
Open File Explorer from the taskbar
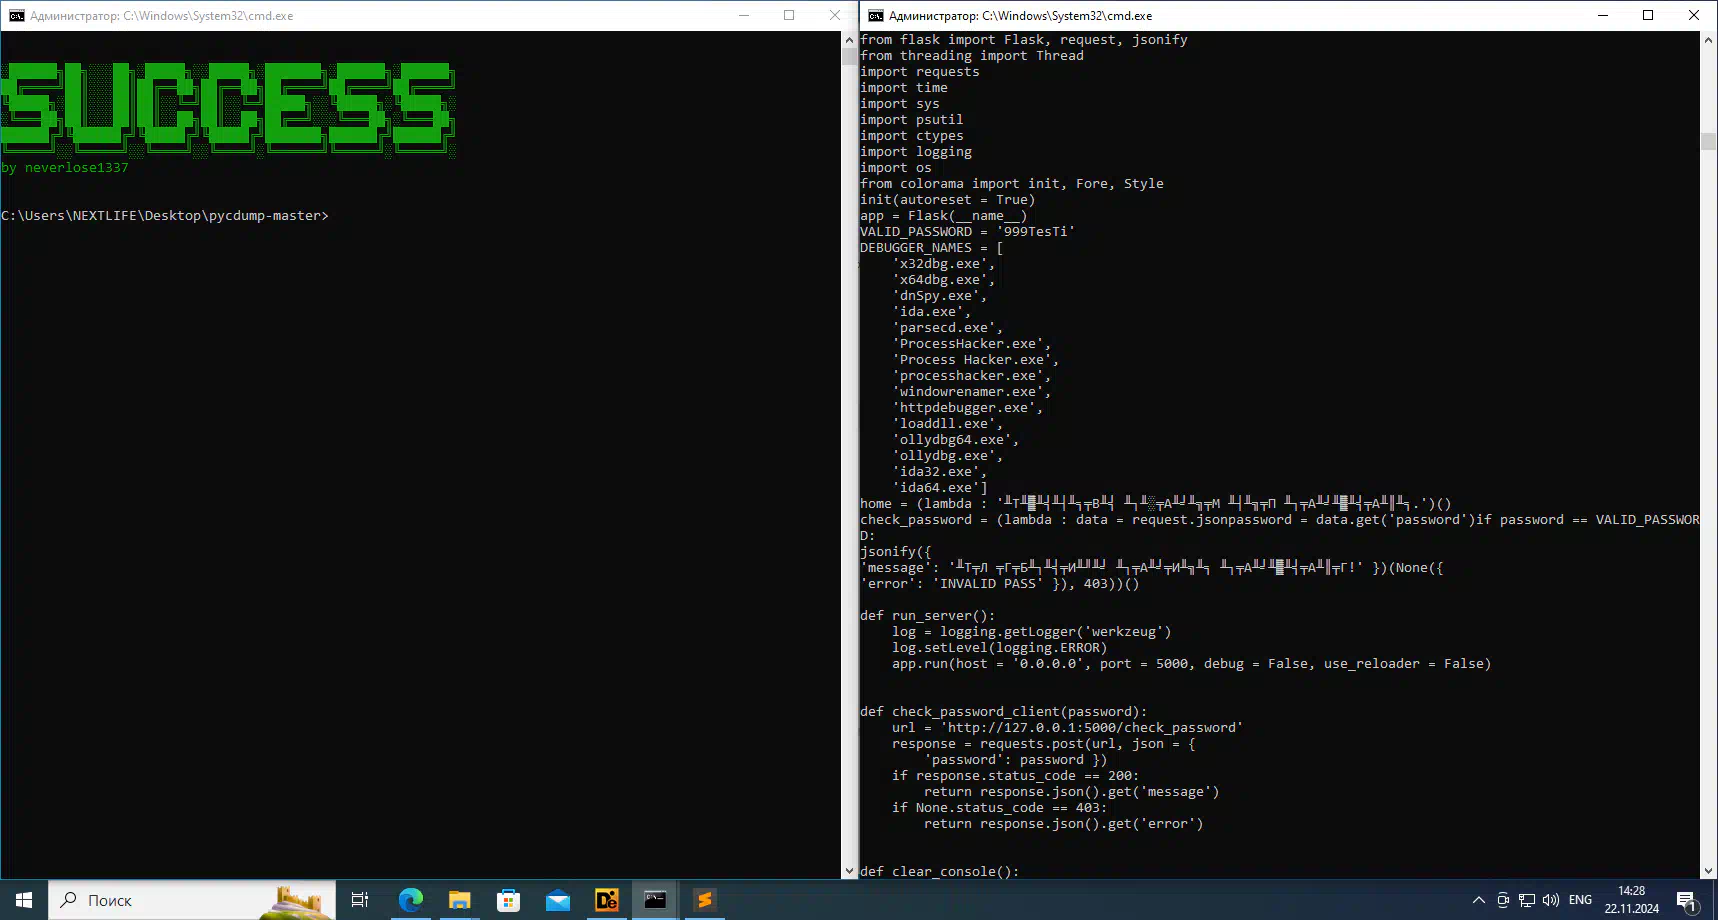point(459,900)
